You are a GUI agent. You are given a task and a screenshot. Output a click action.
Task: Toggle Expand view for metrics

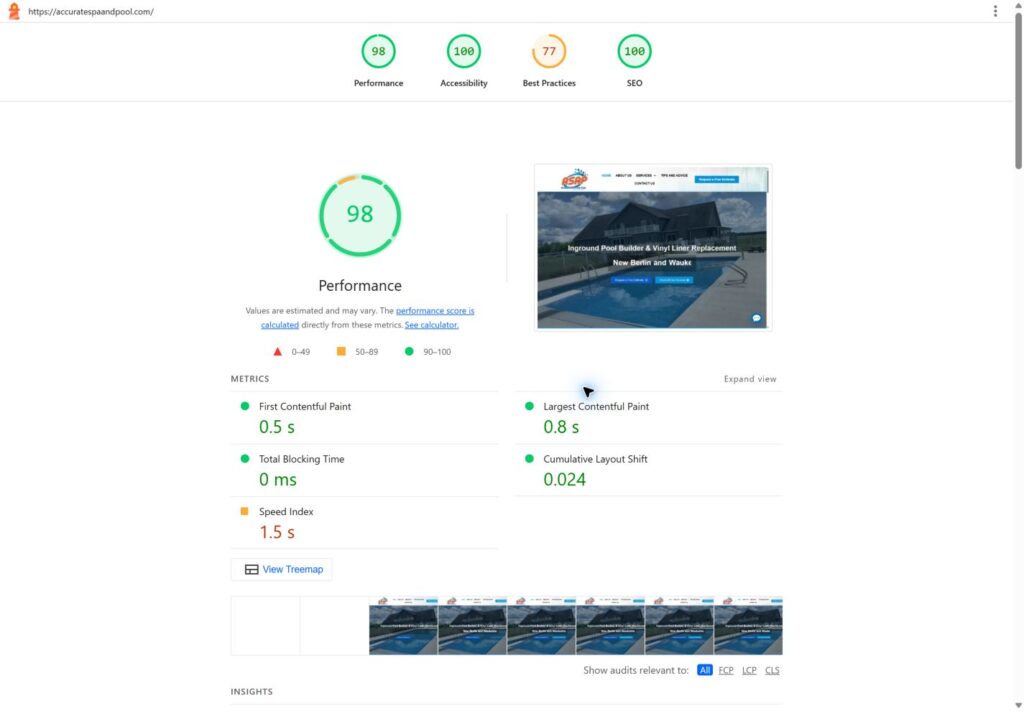(750, 379)
